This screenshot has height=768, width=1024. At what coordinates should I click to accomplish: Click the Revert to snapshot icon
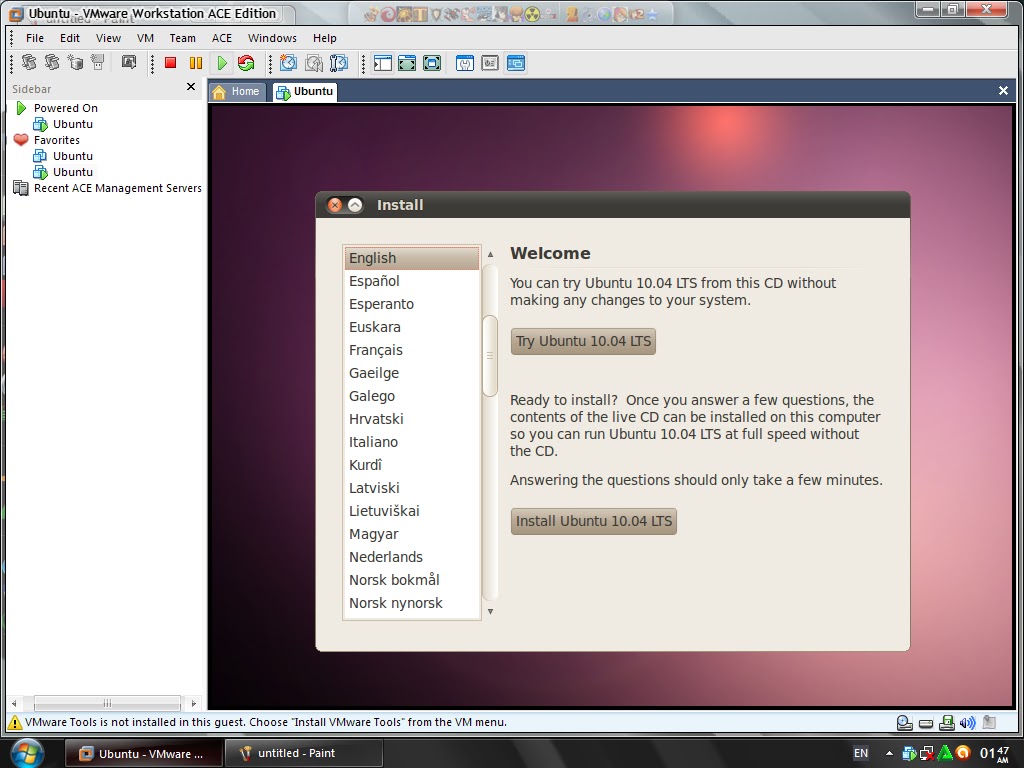point(313,63)
